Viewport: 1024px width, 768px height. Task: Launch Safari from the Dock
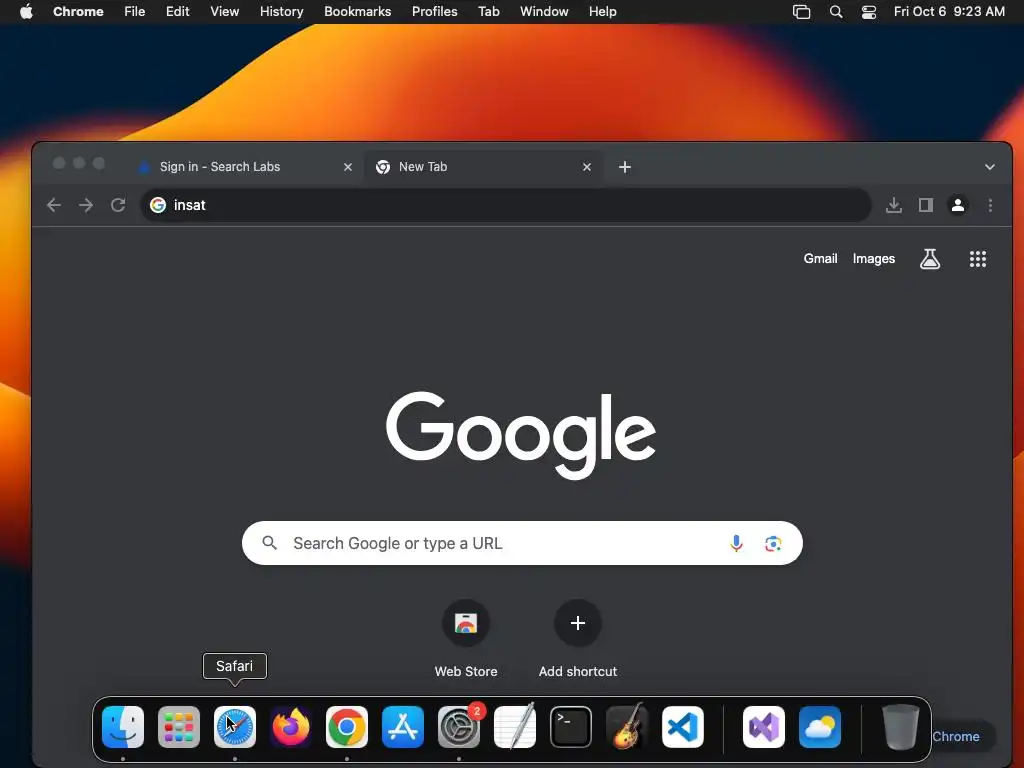(x=235, y=727)
